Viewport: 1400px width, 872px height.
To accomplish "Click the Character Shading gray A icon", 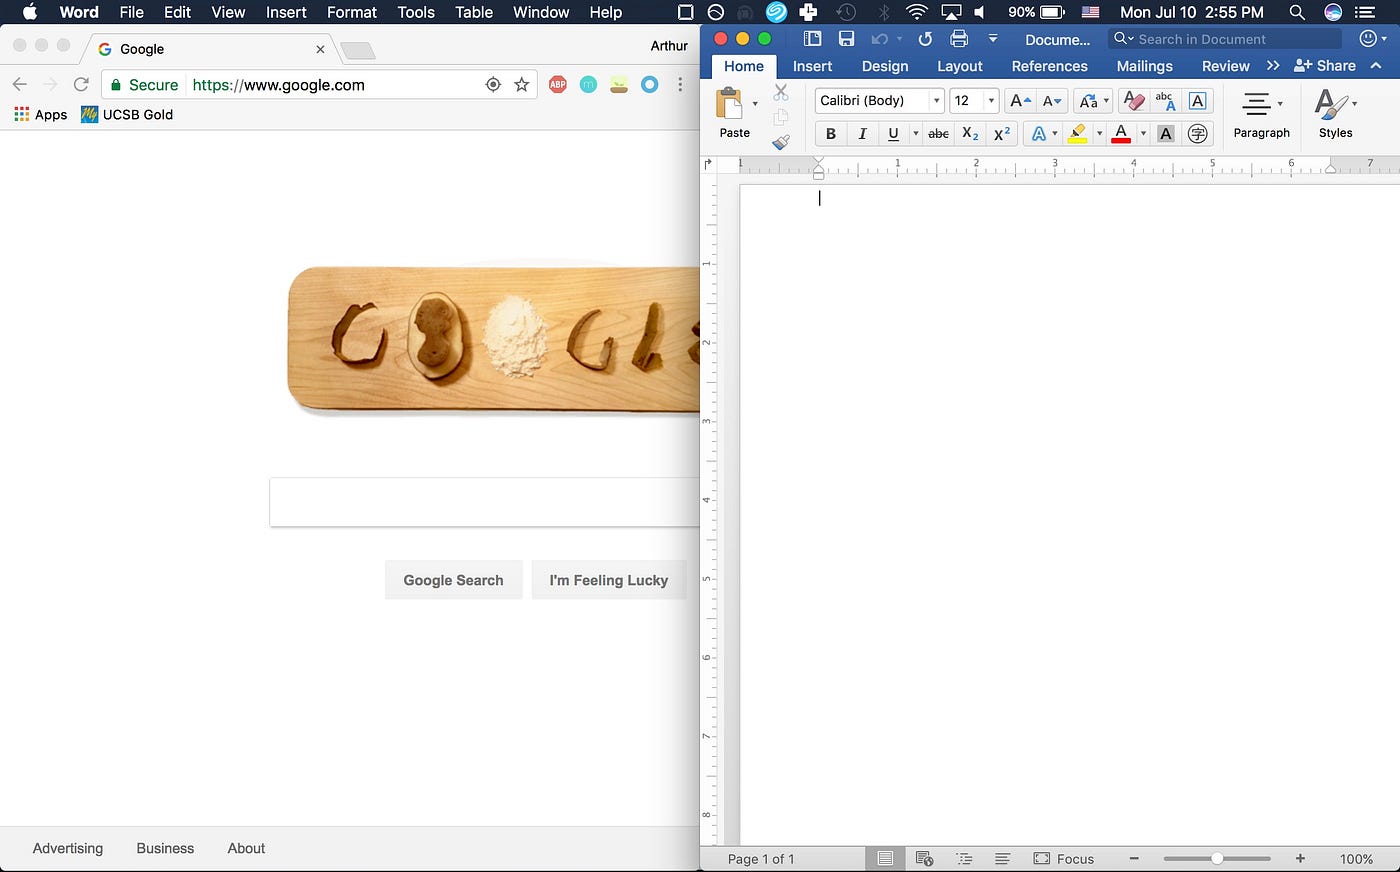I will [1165, 133].
